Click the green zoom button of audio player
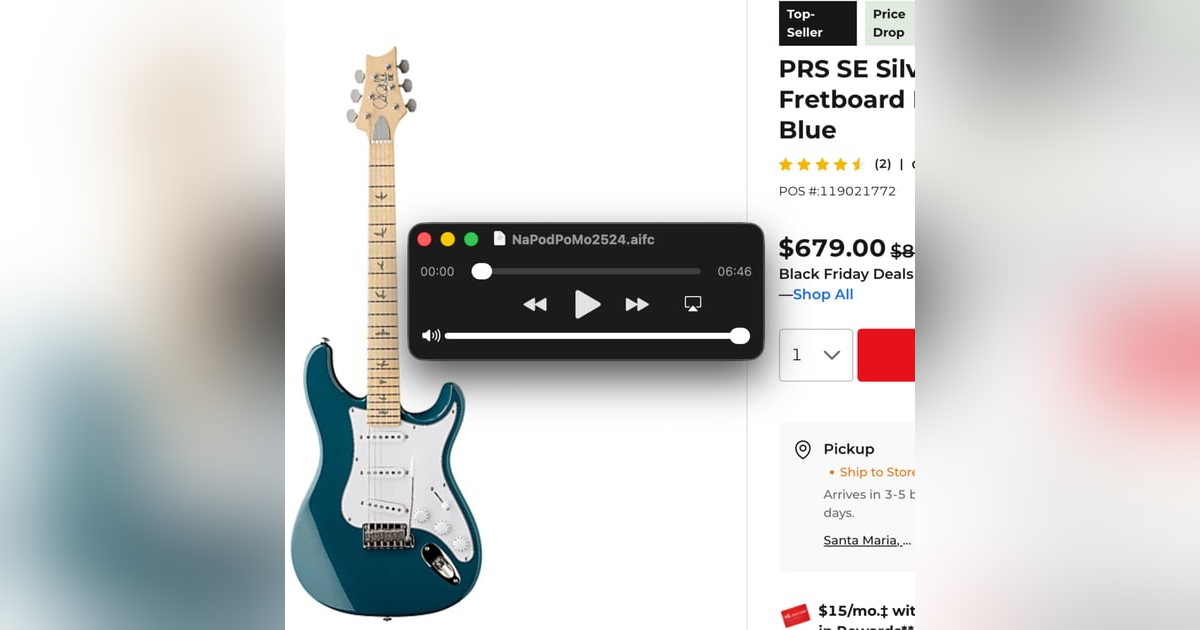The image size is (1200, 630). point(471,239)
